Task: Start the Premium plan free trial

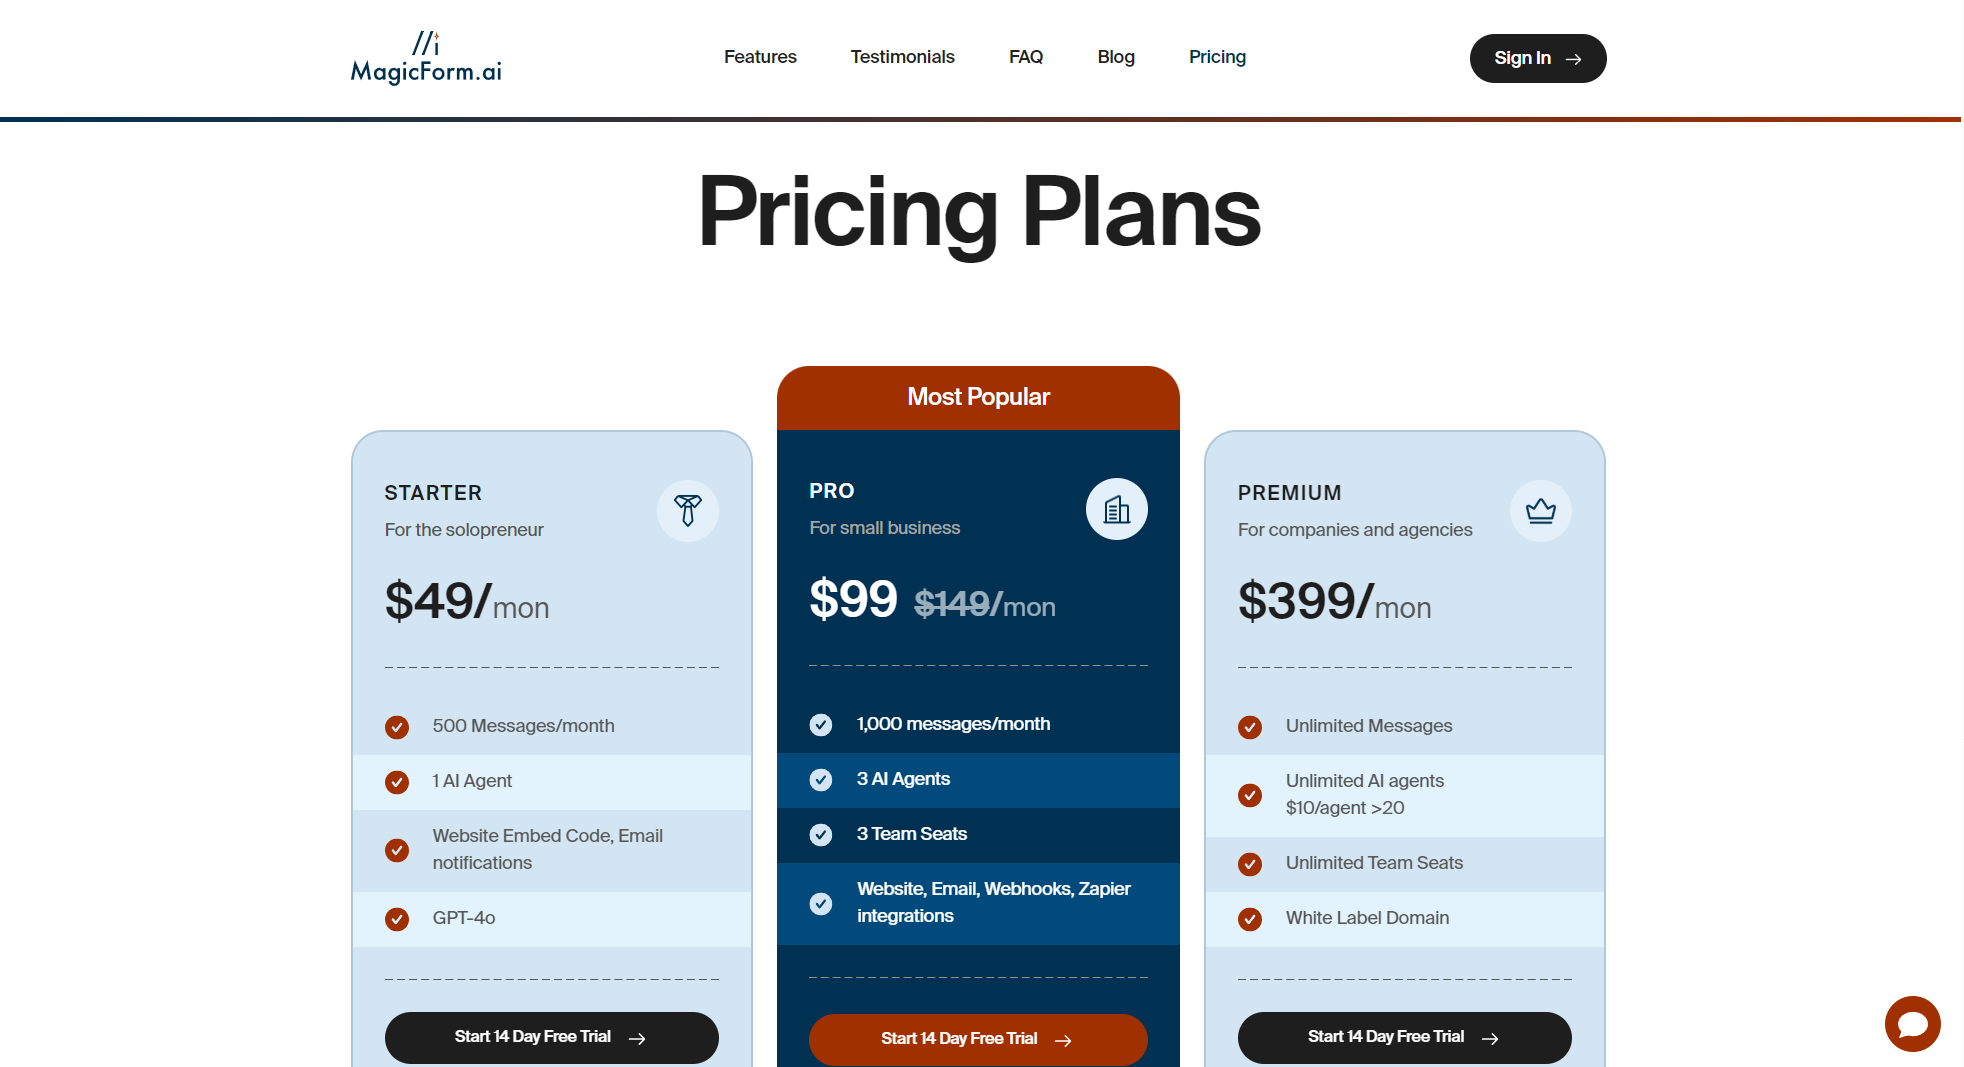Action: pos(1404,1037)
